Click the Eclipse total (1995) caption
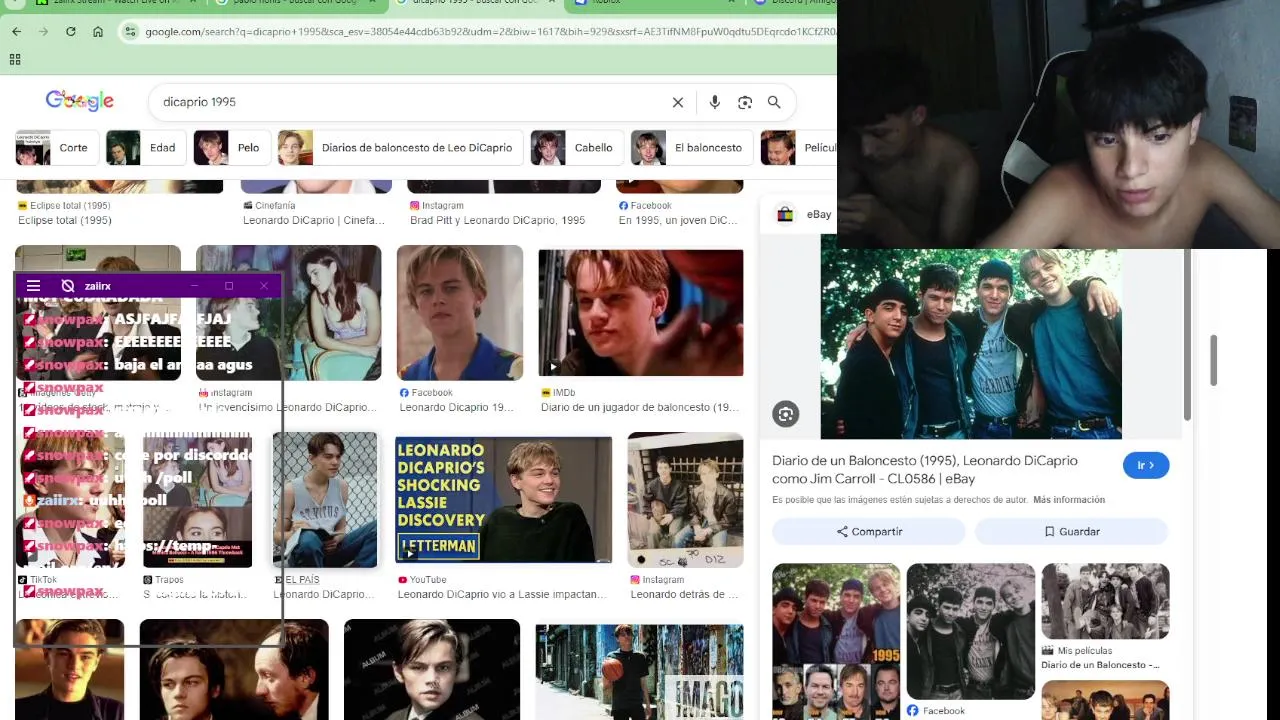The width and height of the screenshot is (1280, 720). 65,220
